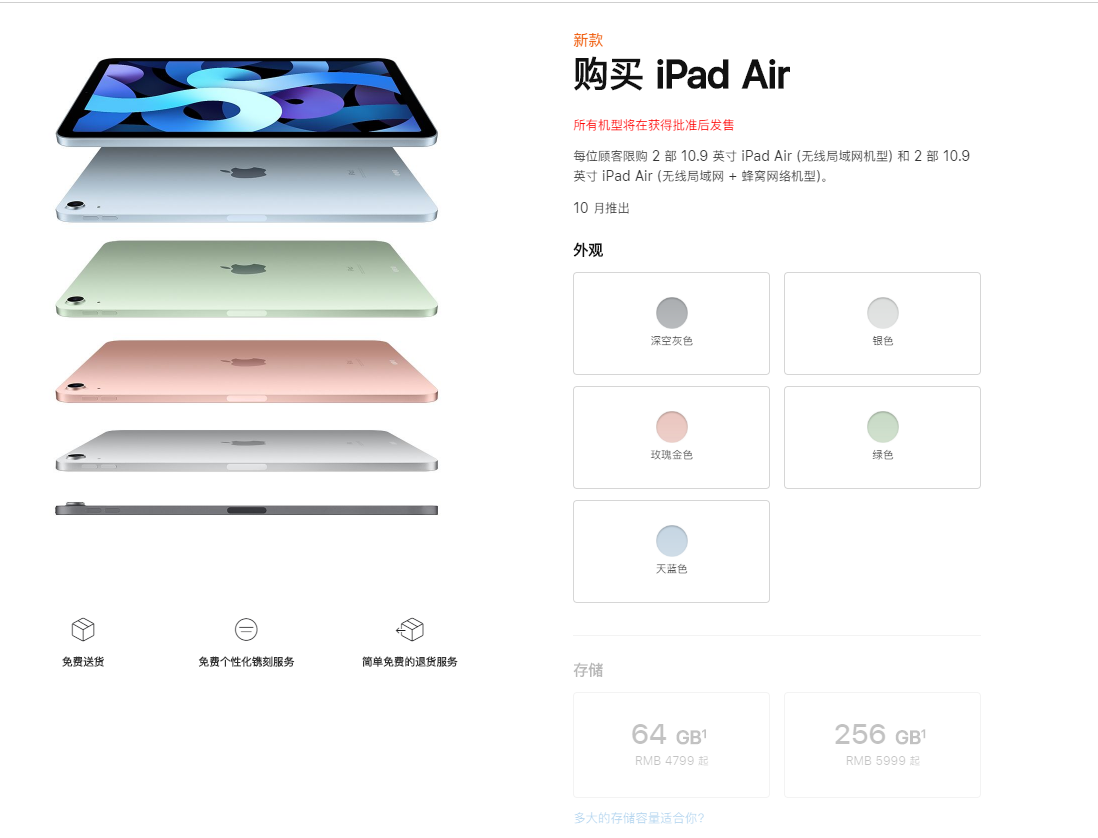
Task: Click the 简单免费的退货服务 label
Action: 410,662
